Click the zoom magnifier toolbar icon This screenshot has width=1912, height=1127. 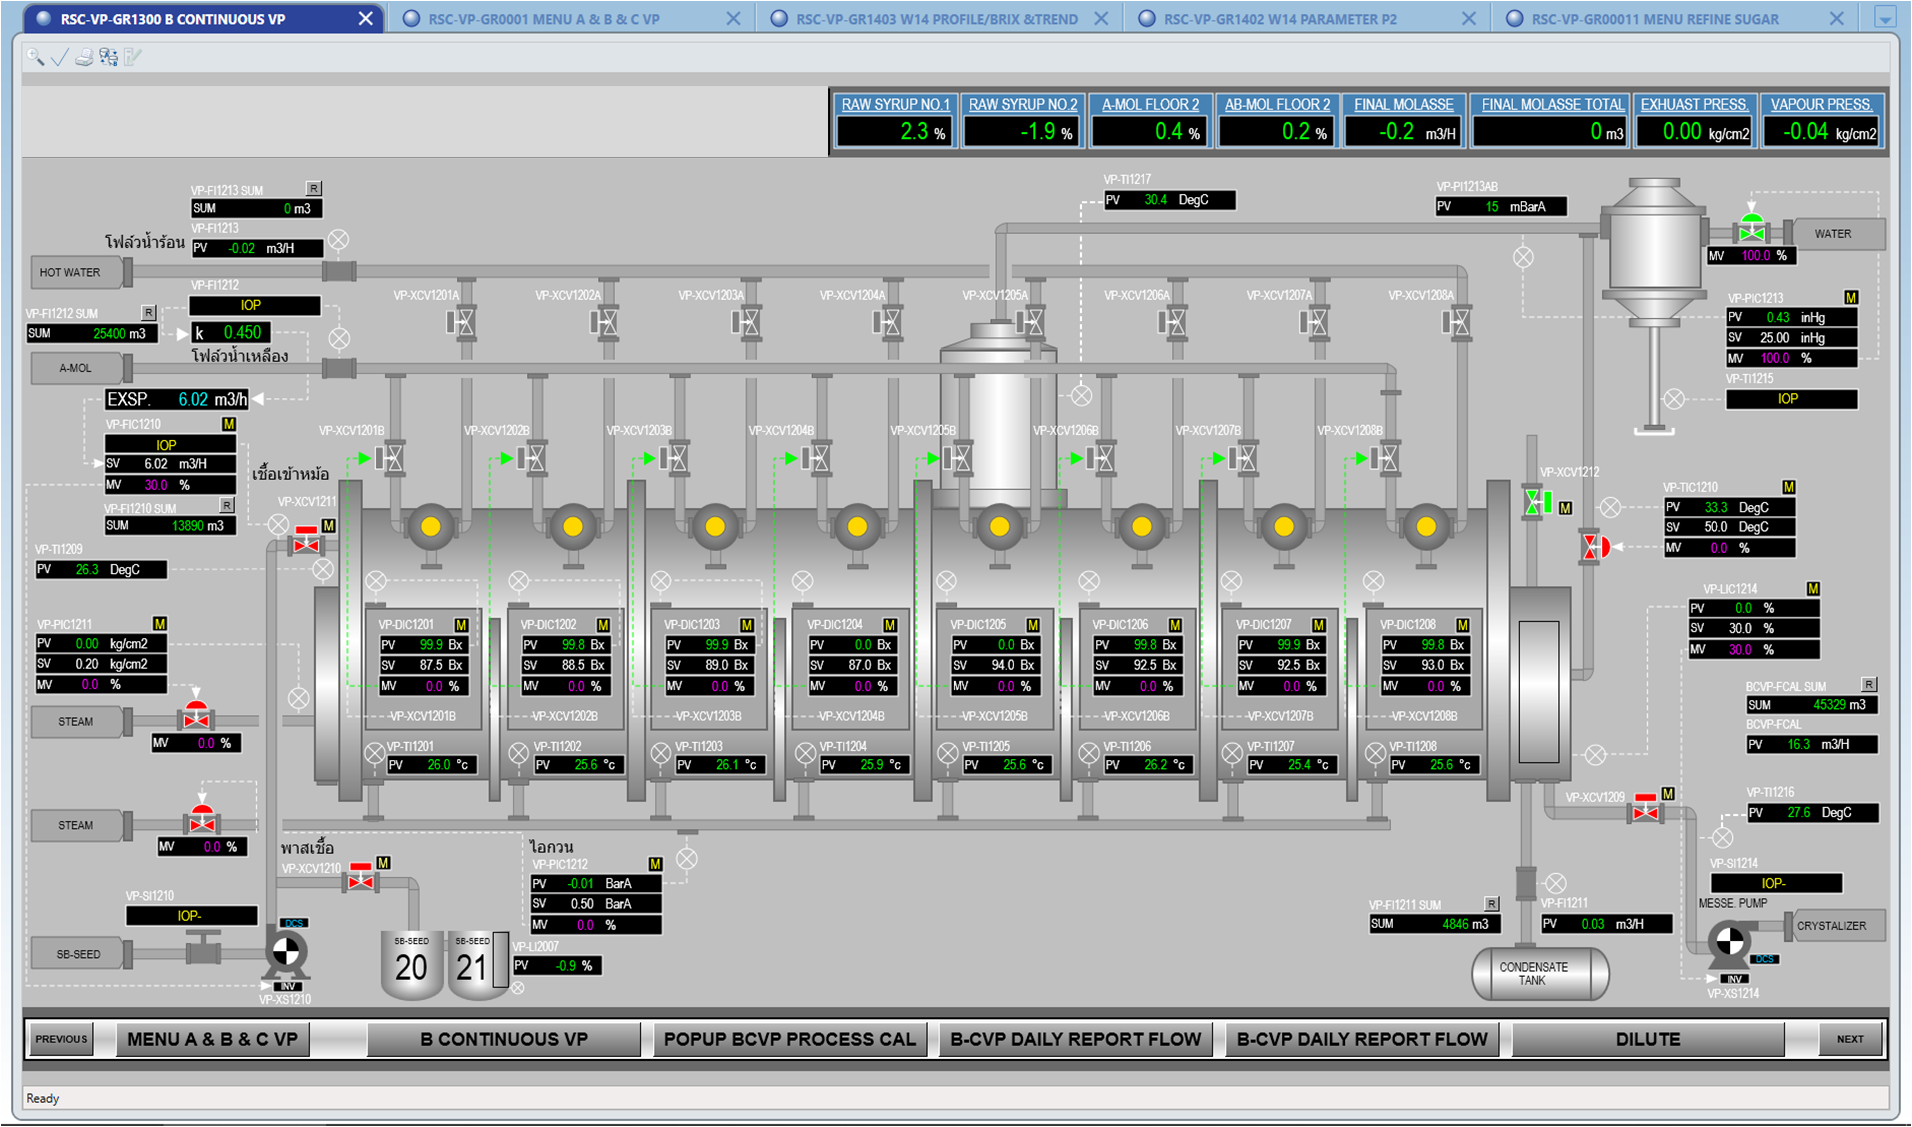(x=35, y=57)
